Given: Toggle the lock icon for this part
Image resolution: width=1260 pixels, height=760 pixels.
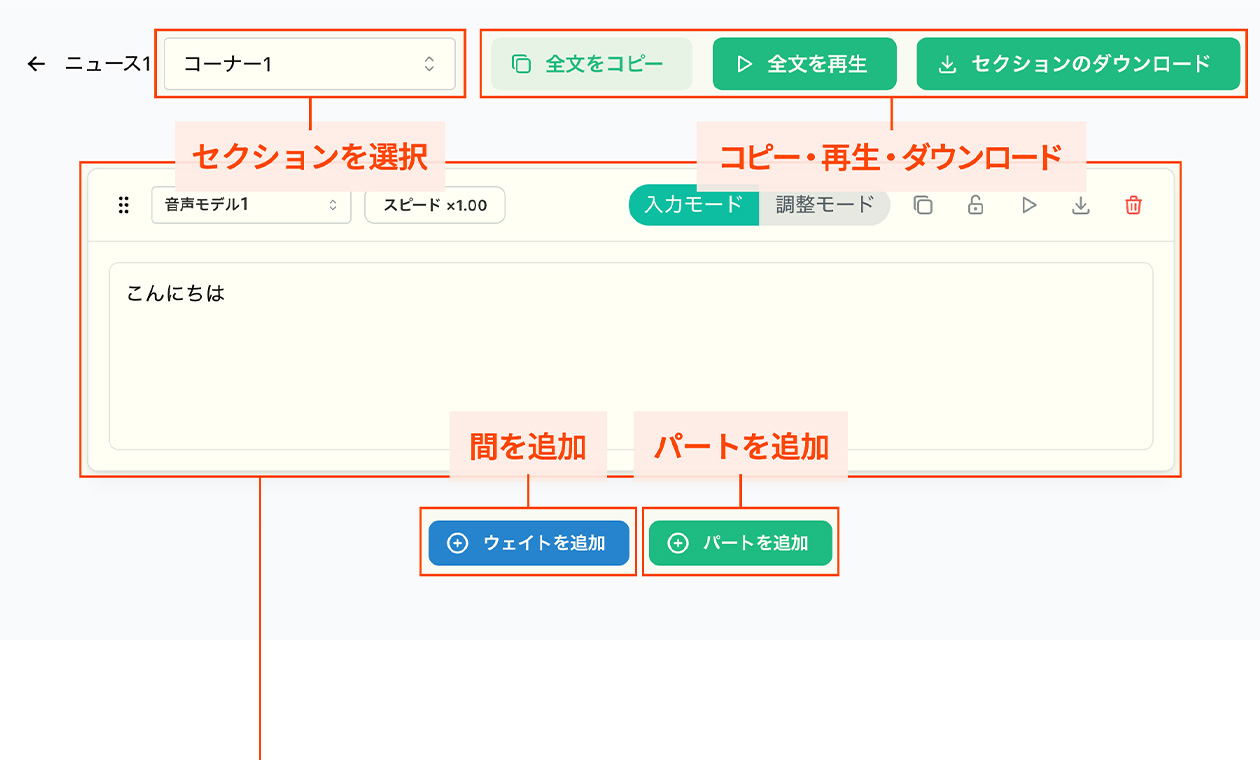Looking at the screenshot, I should point(975,206).
